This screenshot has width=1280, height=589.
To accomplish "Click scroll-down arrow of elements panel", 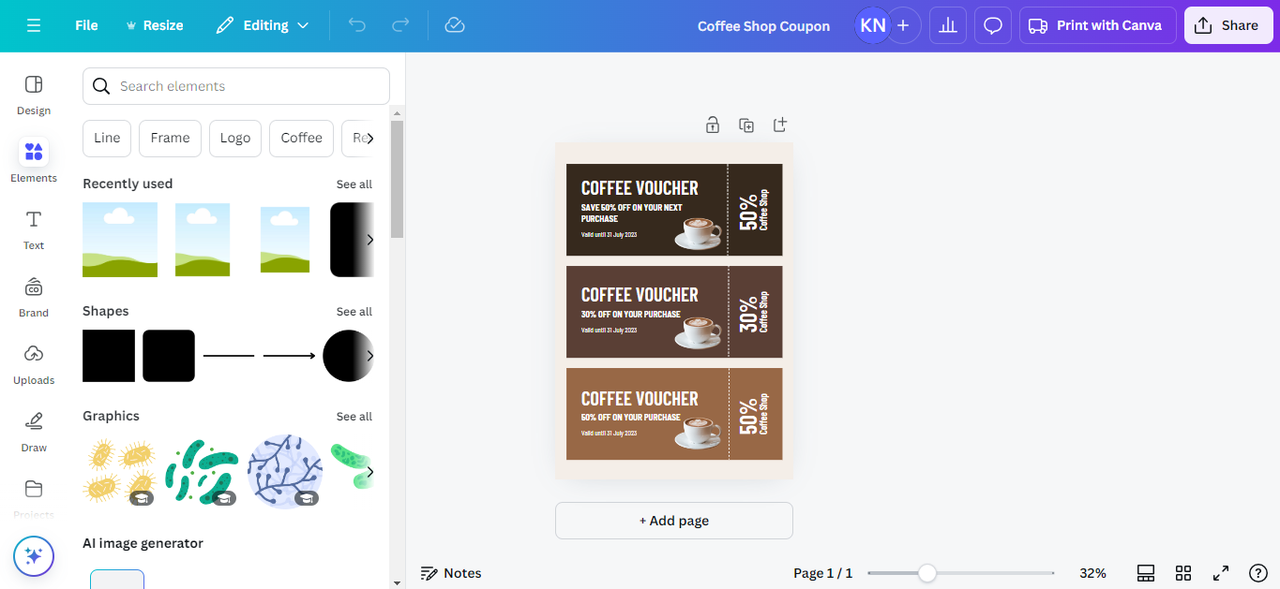I will (x=397, y=582).
